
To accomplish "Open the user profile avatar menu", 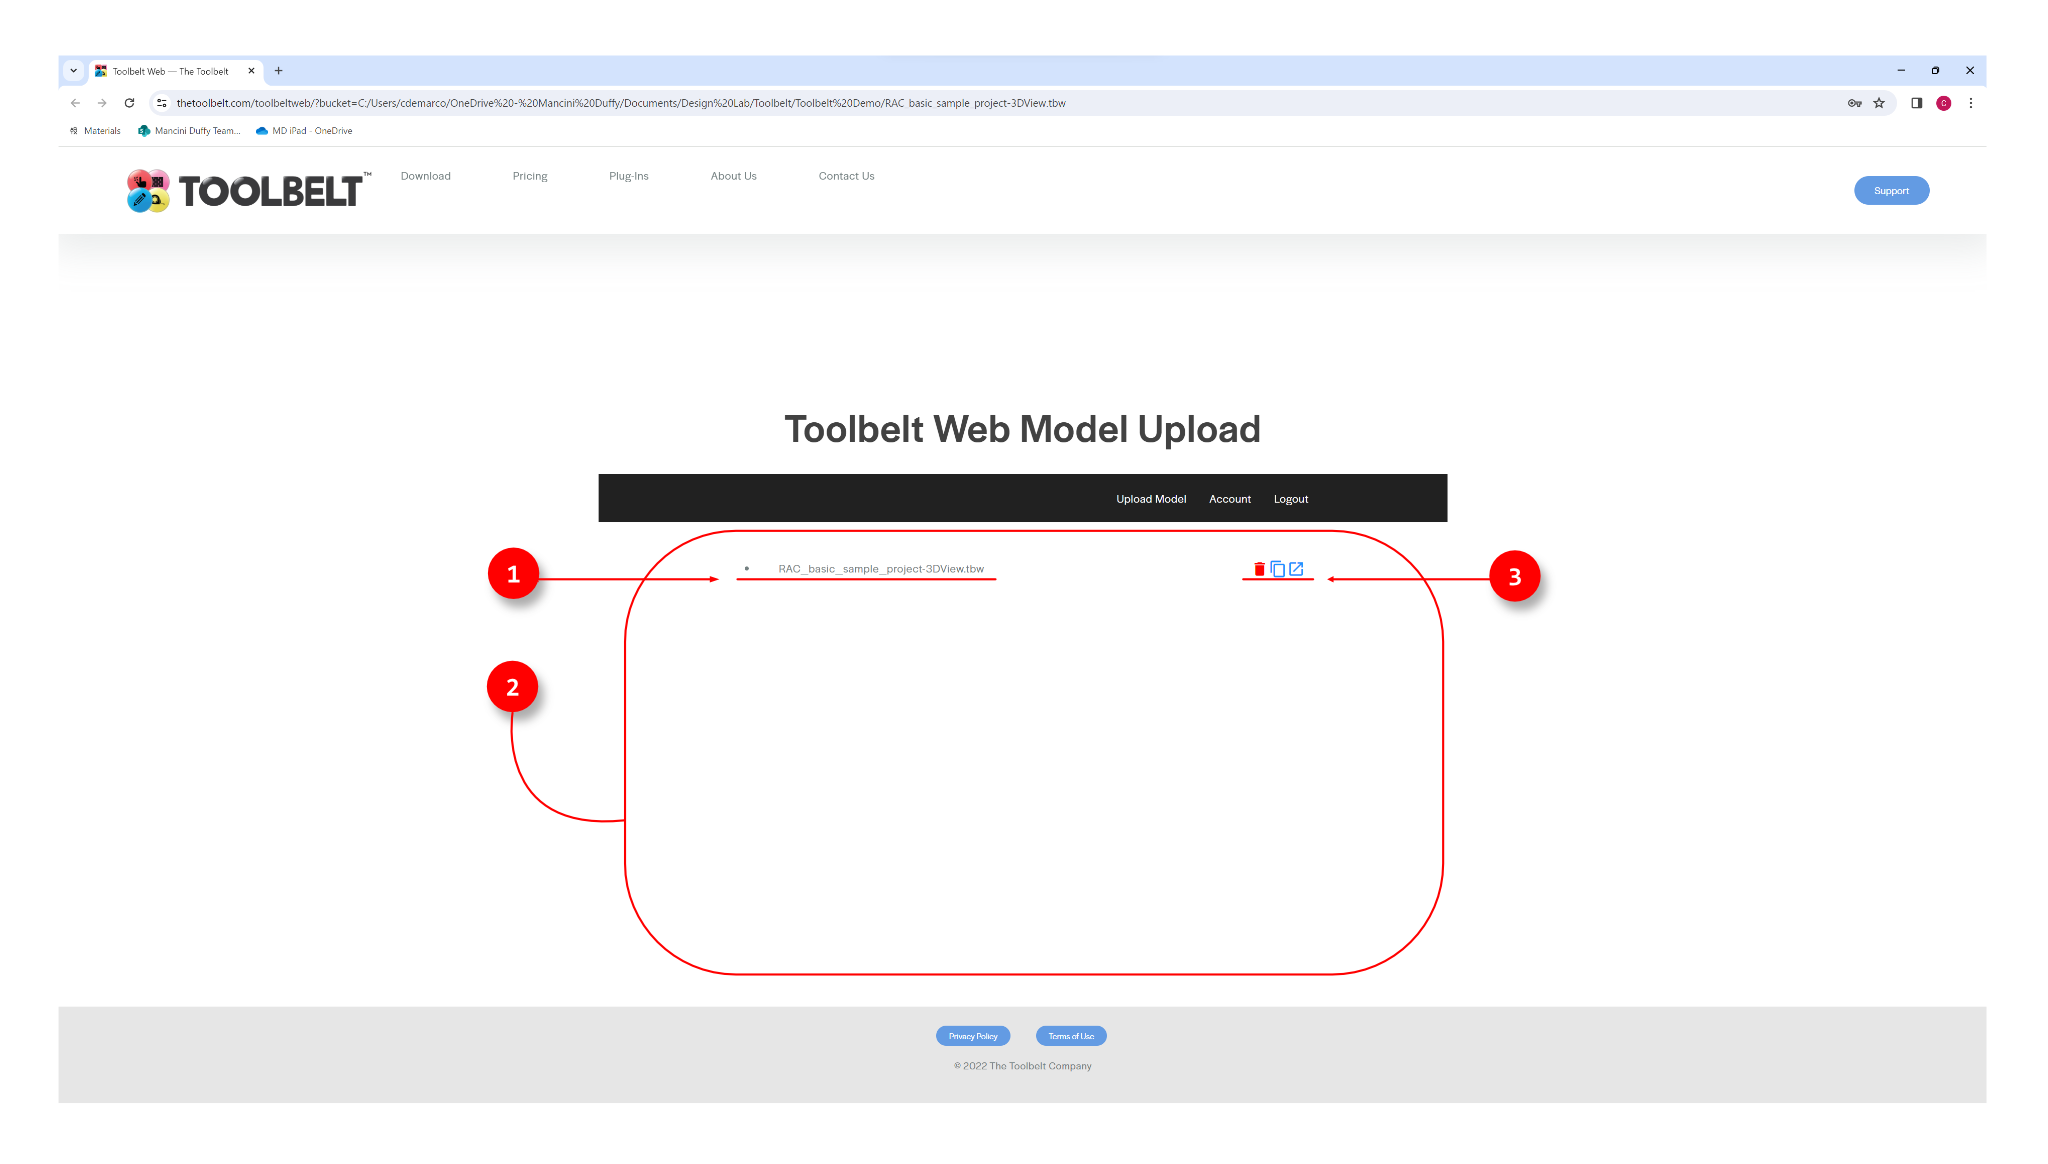I will (x=1943, y=103).
